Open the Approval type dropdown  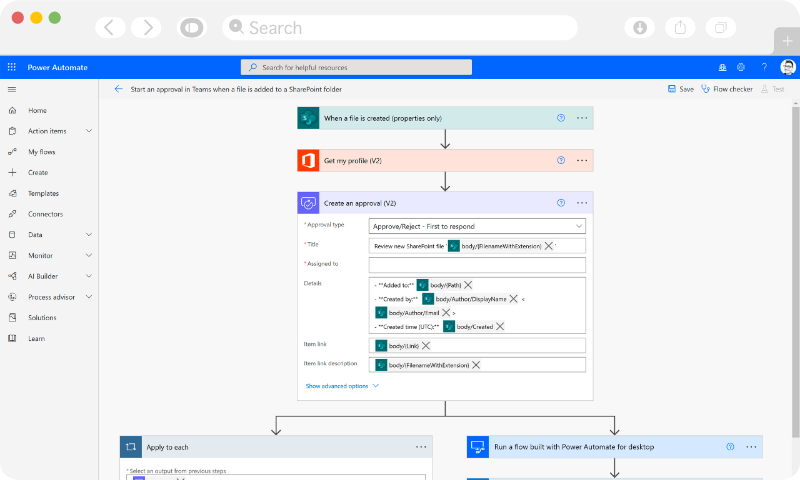tap(477, 226)
